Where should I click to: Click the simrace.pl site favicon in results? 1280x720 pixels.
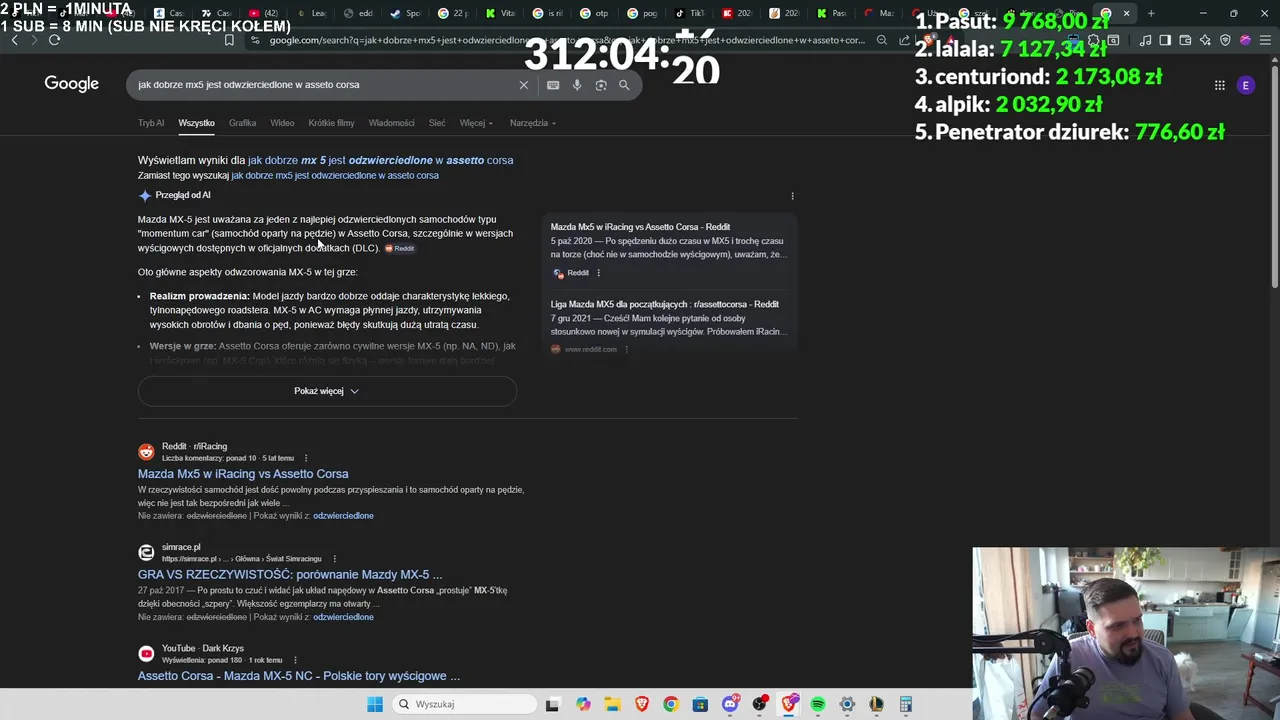click(146, 552)
